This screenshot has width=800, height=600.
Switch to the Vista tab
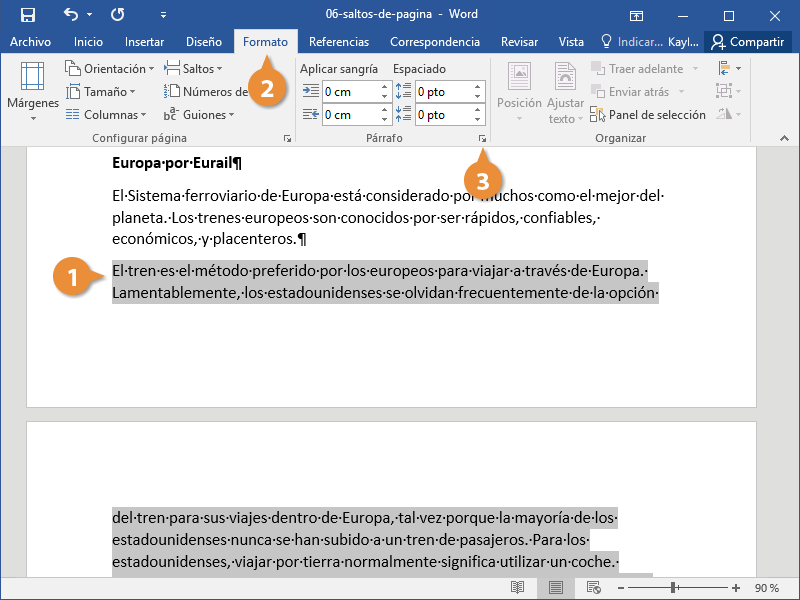click(x=571, y=42)
